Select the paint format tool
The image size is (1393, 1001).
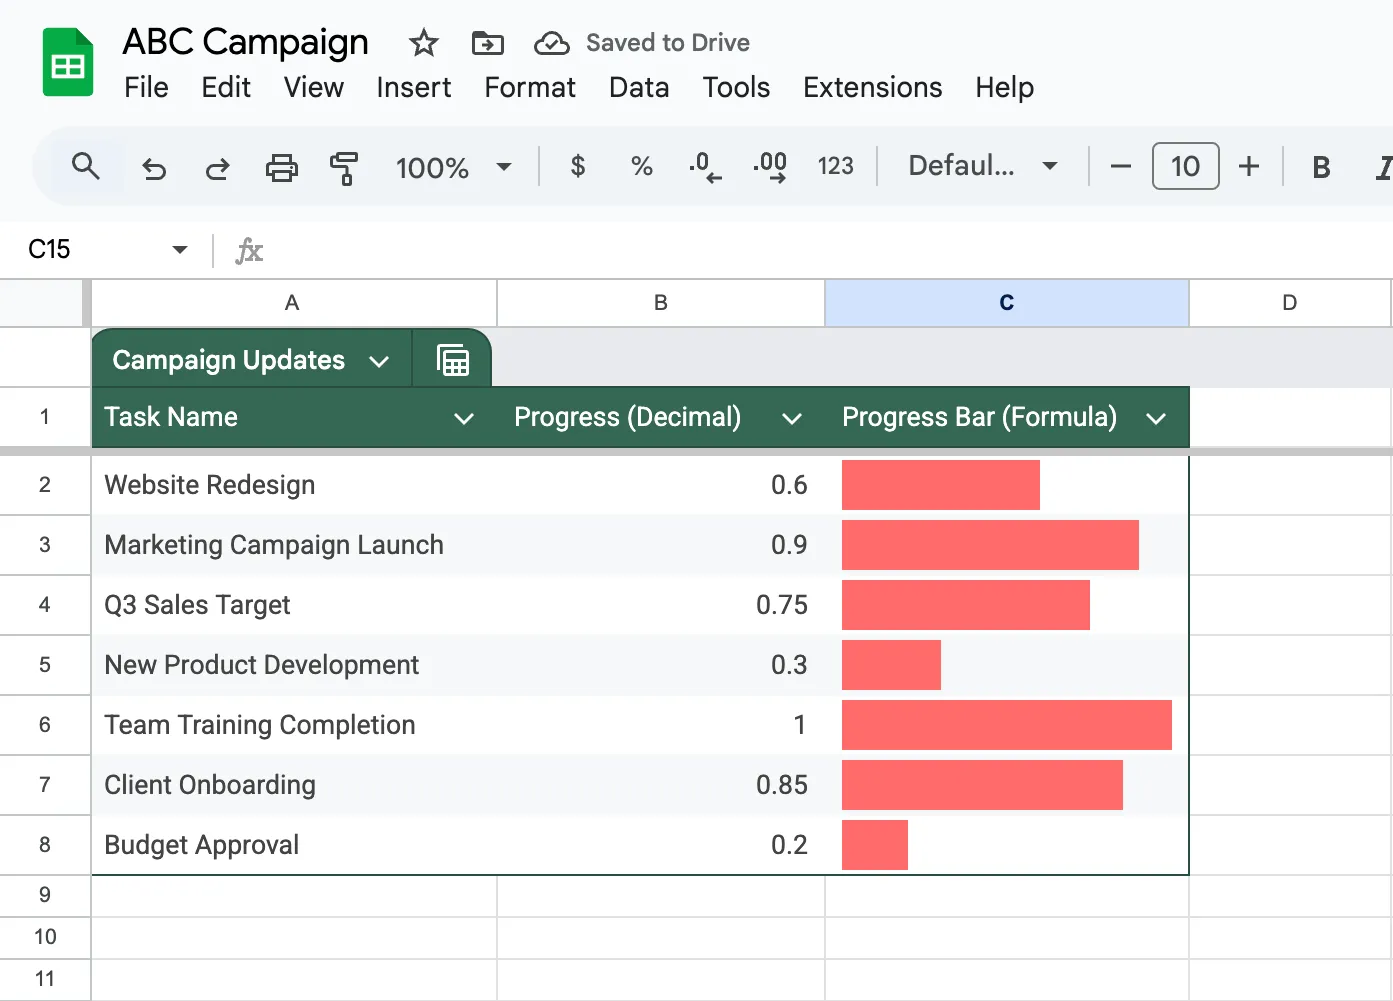(x=344, y=168)
